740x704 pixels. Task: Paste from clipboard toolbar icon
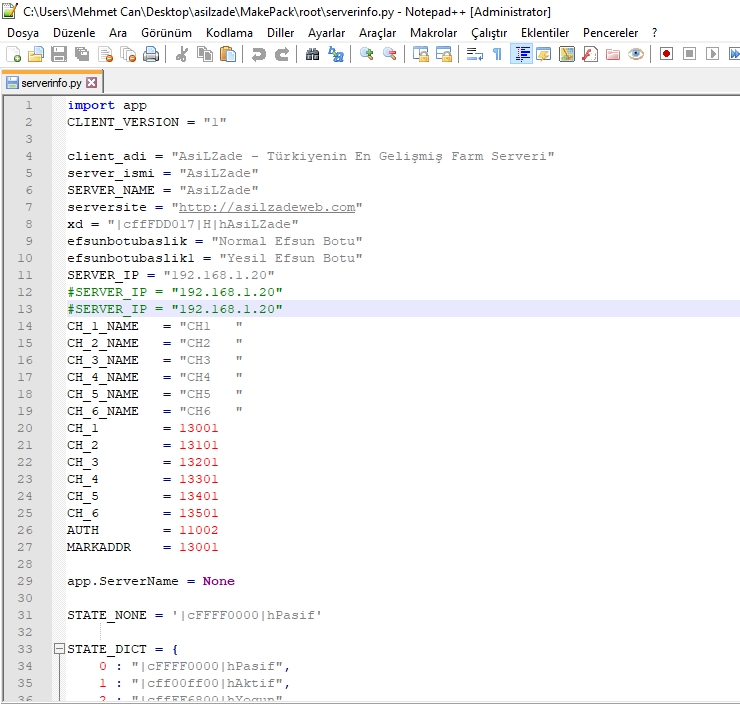coord(227,54)
